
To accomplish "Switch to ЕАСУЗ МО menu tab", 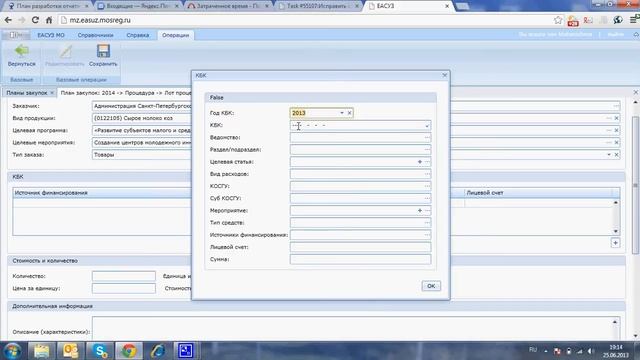I will point(51,35).
